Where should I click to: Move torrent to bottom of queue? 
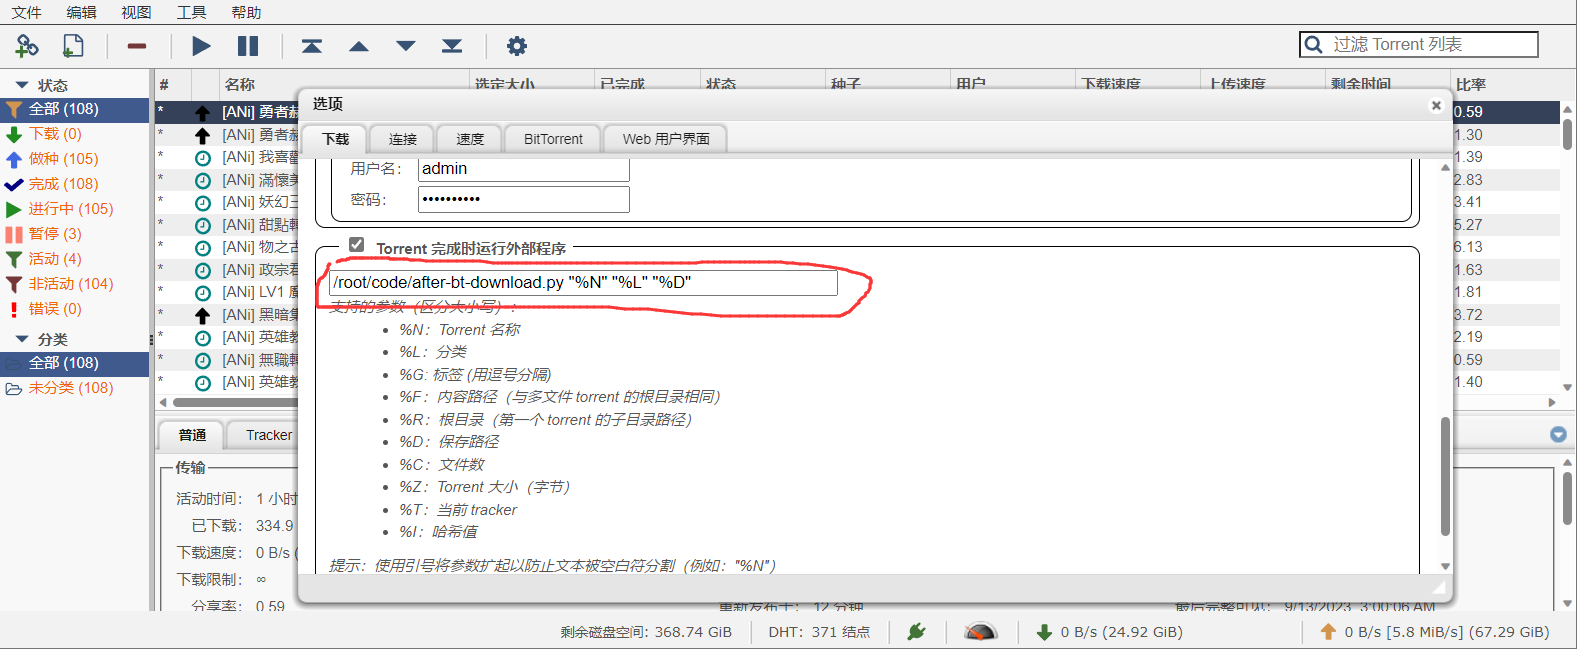[x=452, y=46]
